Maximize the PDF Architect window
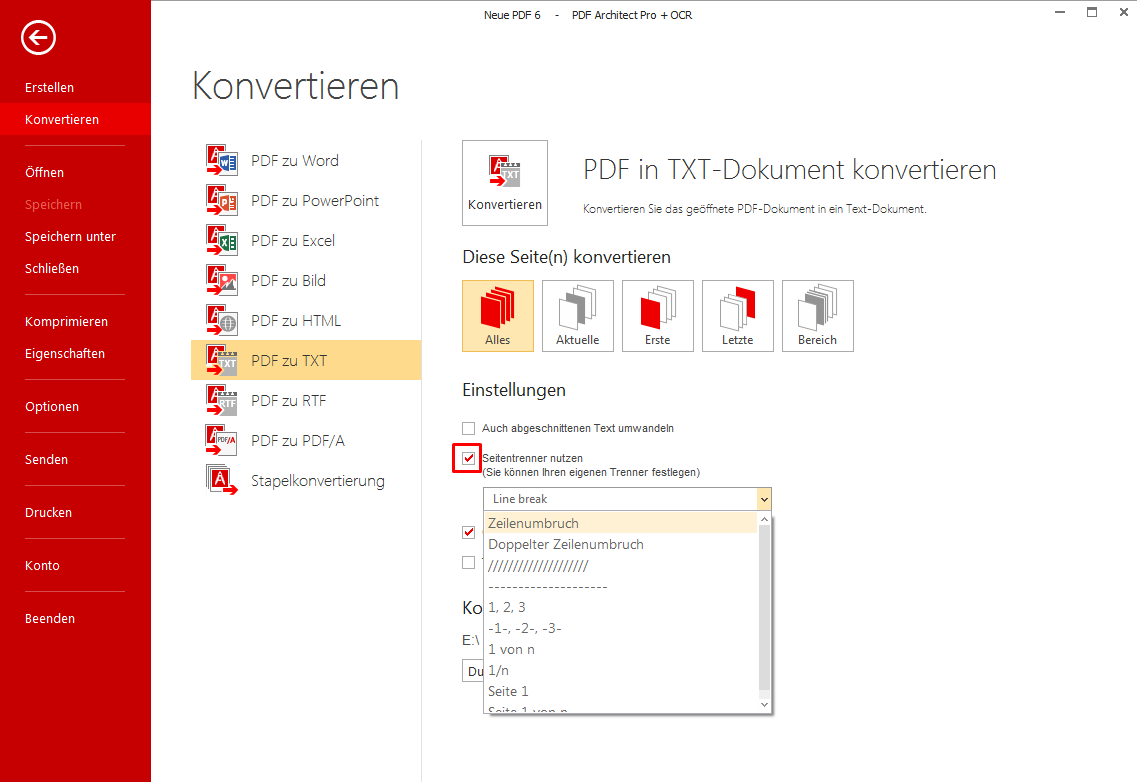The image size is (1137, 782). (x=1092, y=12)
